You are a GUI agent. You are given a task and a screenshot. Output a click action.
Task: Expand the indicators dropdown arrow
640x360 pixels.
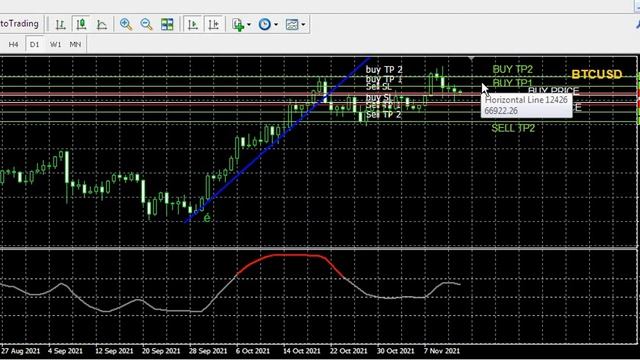coord(249,24)
